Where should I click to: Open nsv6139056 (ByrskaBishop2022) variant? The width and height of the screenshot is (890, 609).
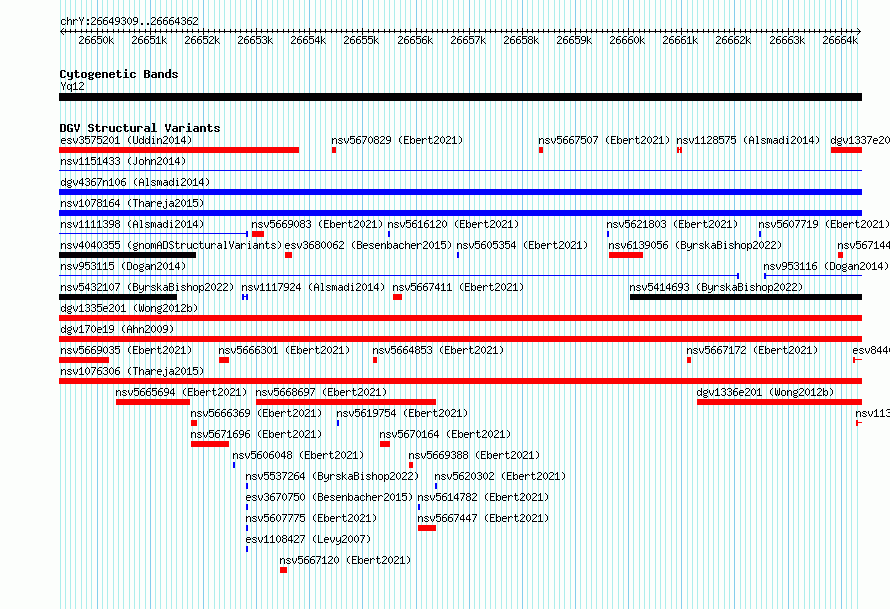pos(695,245)
